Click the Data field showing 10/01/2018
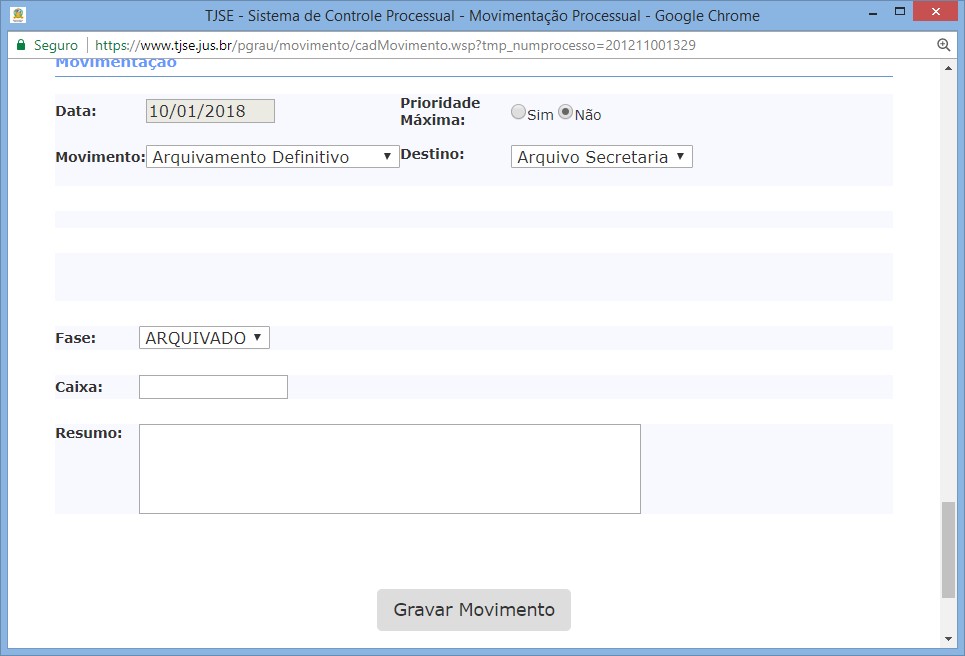The width and height of the screenshot is (965, 656). (x=210, y=111)
